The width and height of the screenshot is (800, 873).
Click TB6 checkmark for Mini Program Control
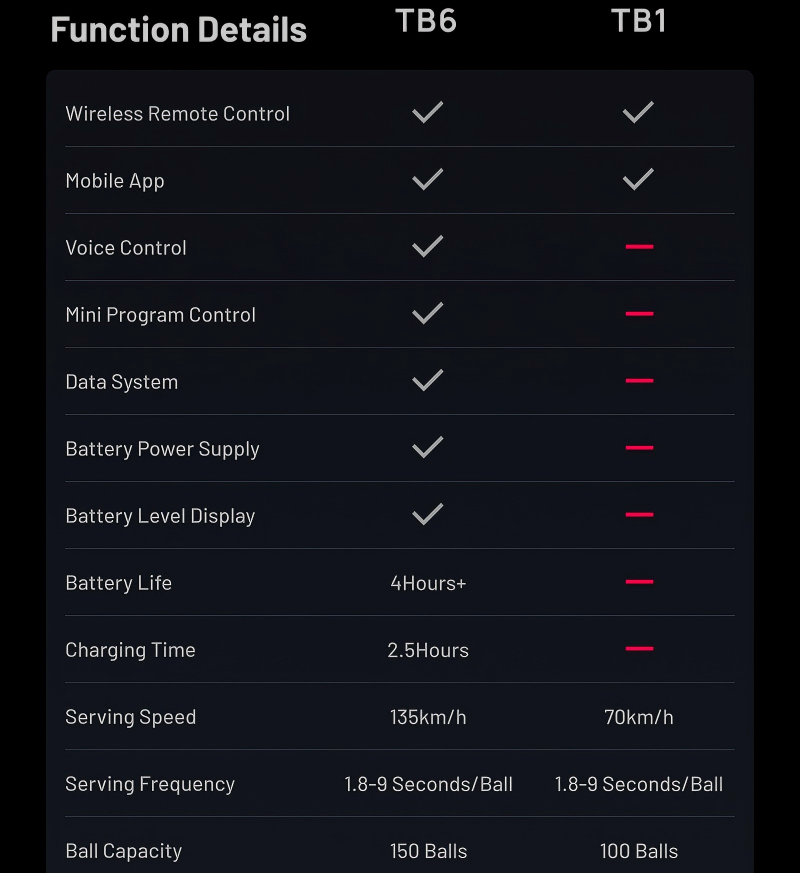click(x=428, y=314)
